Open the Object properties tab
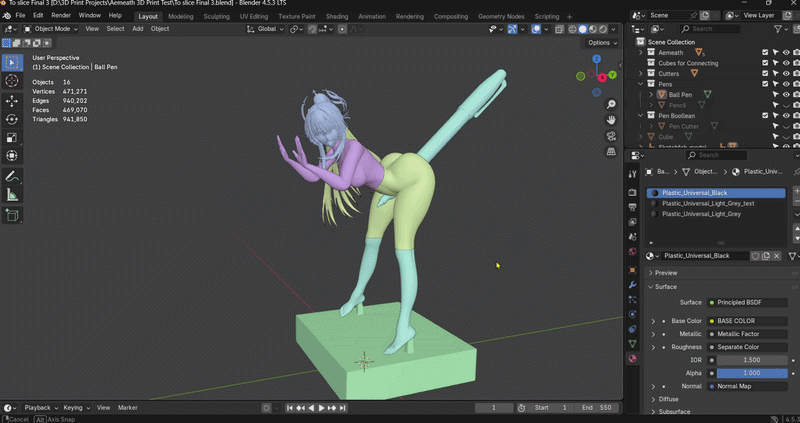The image size is (800, 423). (x=633, y=270)
